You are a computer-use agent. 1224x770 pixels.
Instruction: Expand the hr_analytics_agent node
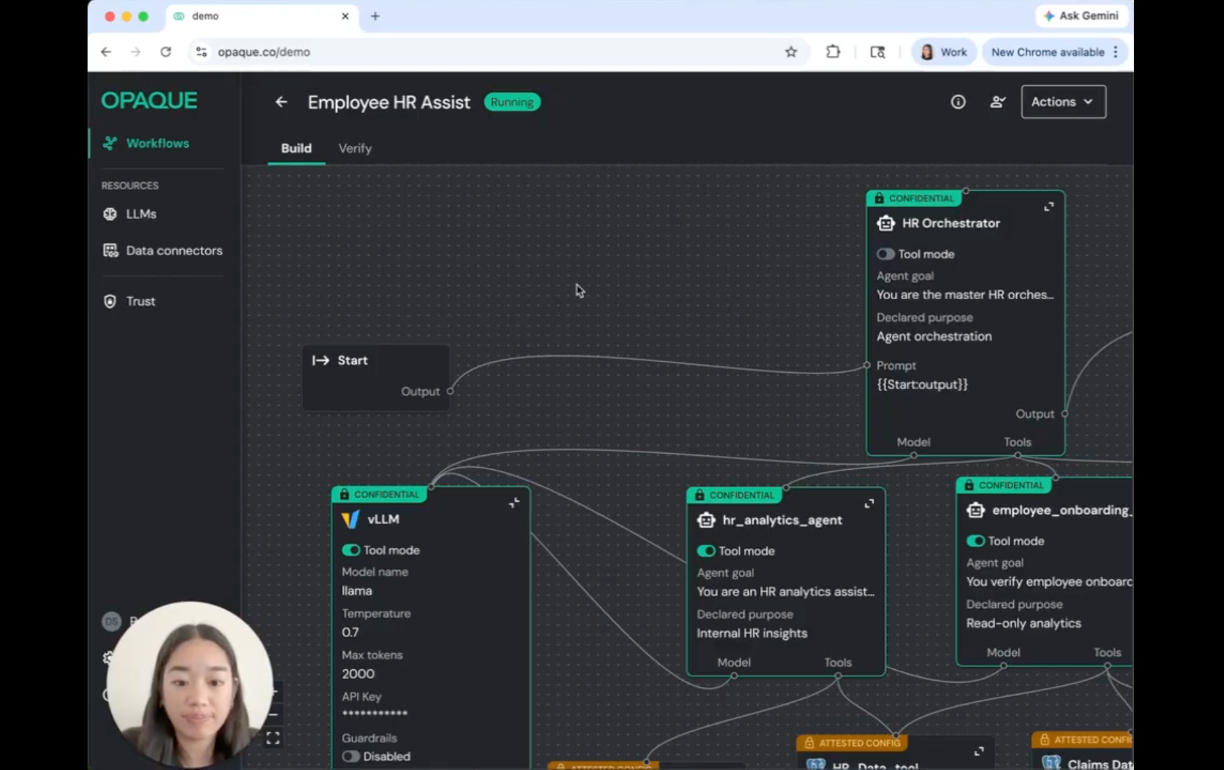(869, 504)
